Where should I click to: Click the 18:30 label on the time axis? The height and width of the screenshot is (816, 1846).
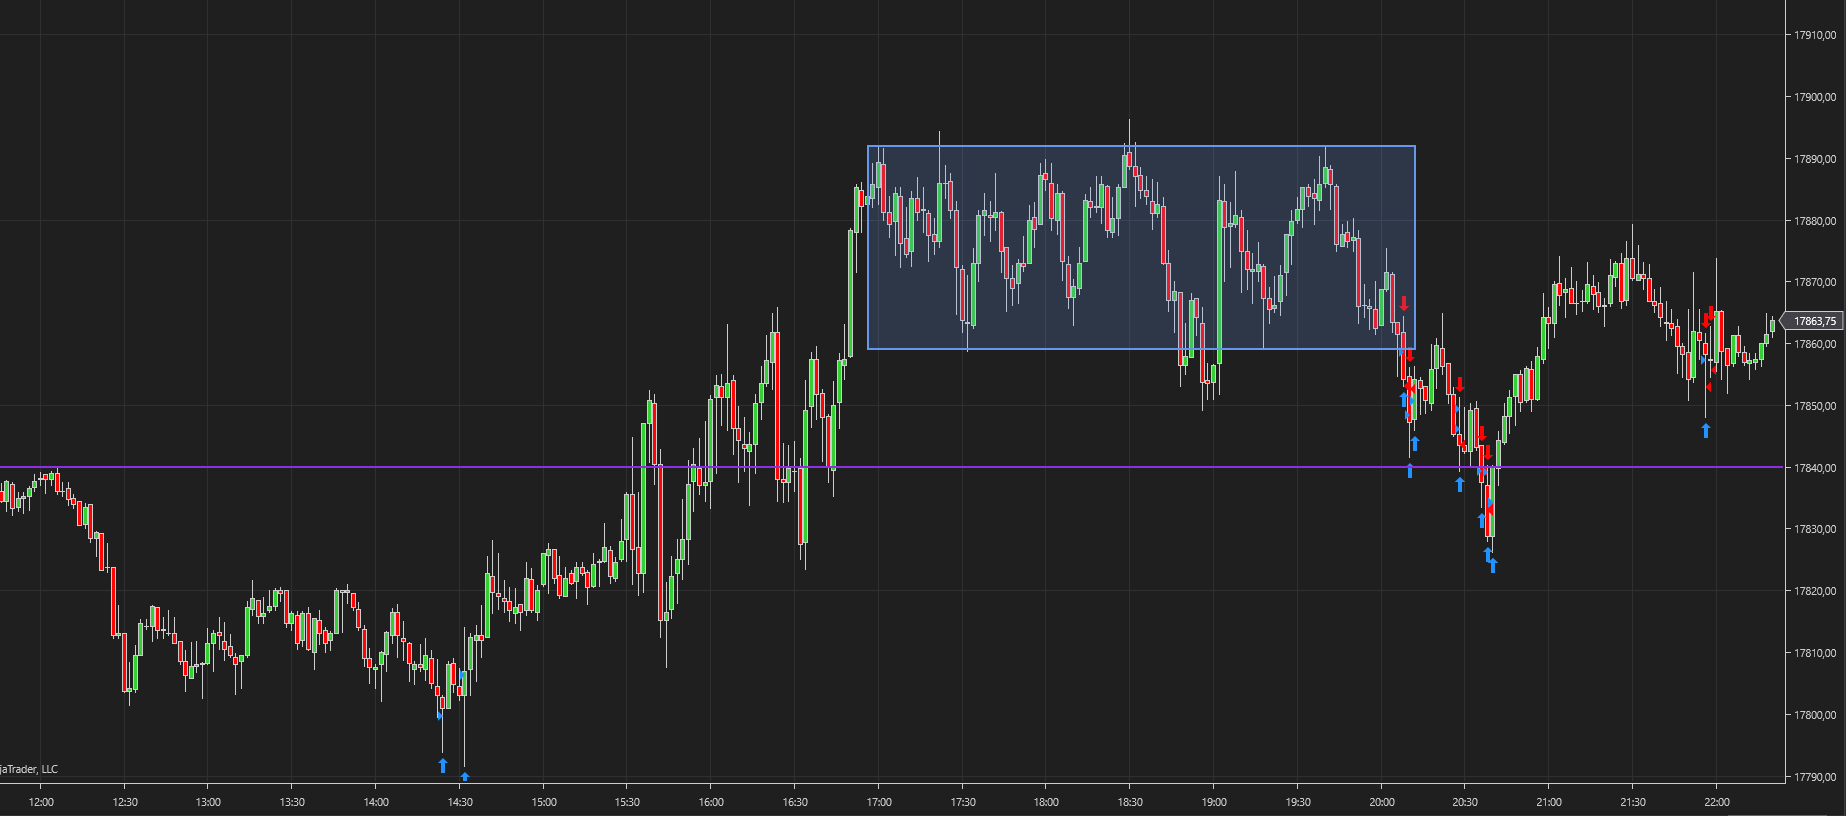(x=1130, y=802)
